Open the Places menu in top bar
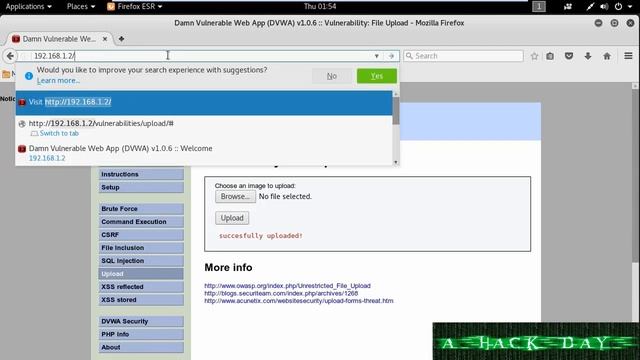This screenshot has height=360, width=640. 81,7
